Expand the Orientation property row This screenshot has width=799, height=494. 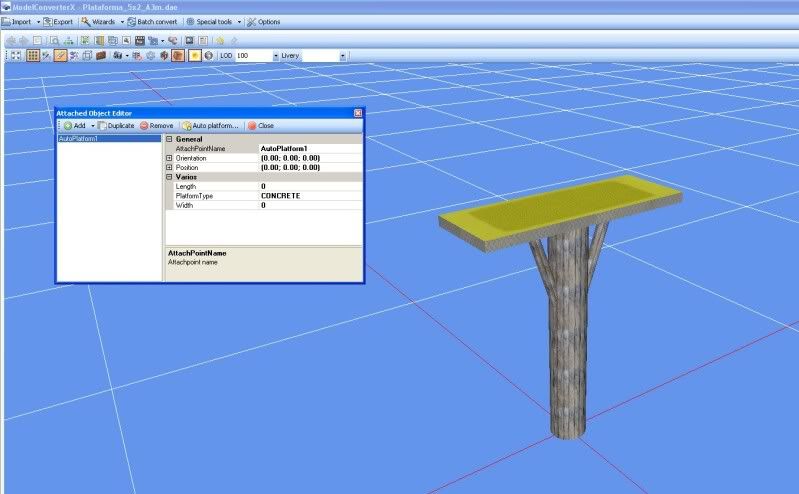pos(169,158)
